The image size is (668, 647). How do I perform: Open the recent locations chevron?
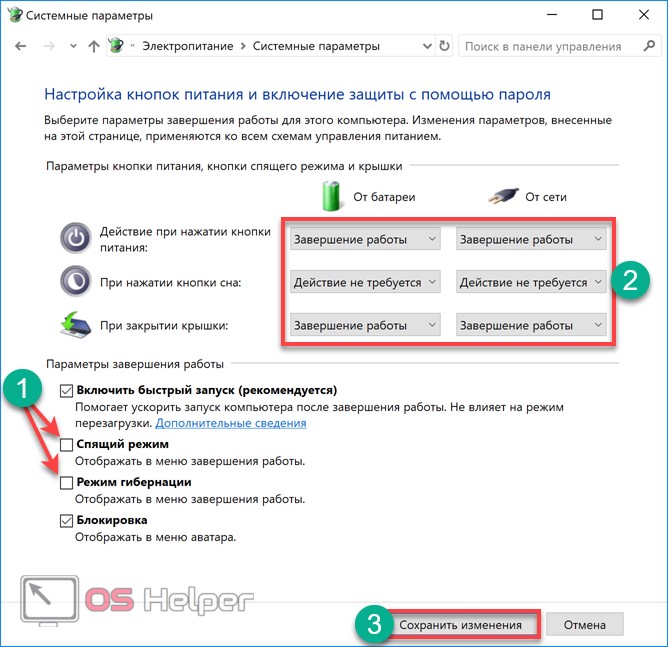click(x=73, y=46)
